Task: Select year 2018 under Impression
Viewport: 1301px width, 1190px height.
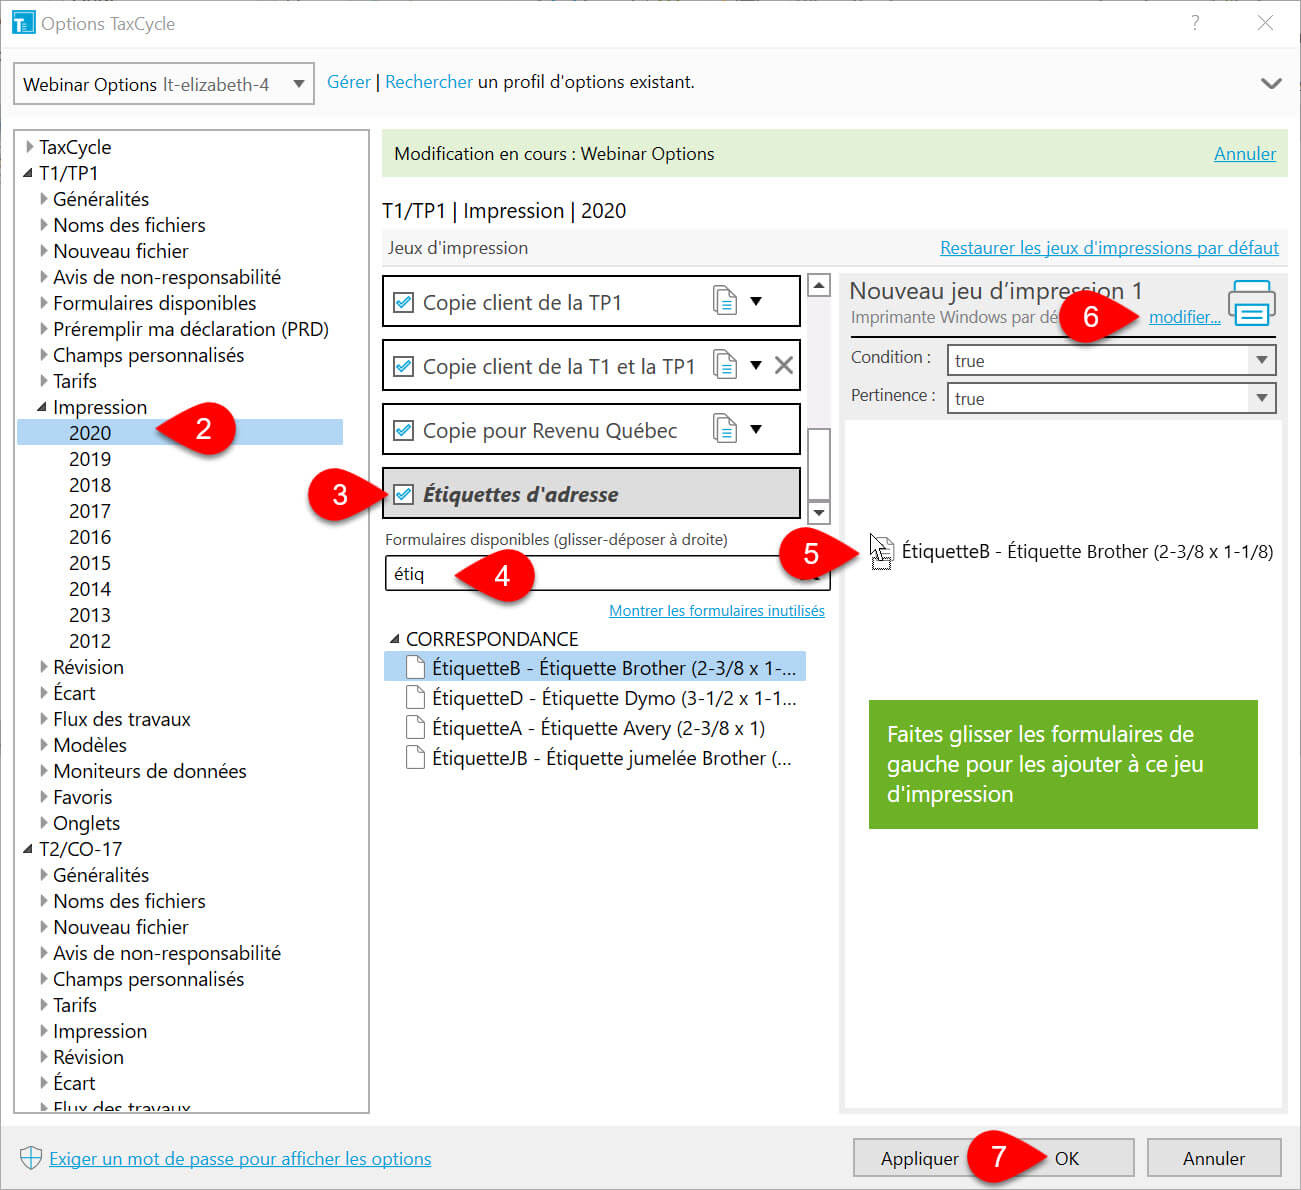Action: [90, 485]
